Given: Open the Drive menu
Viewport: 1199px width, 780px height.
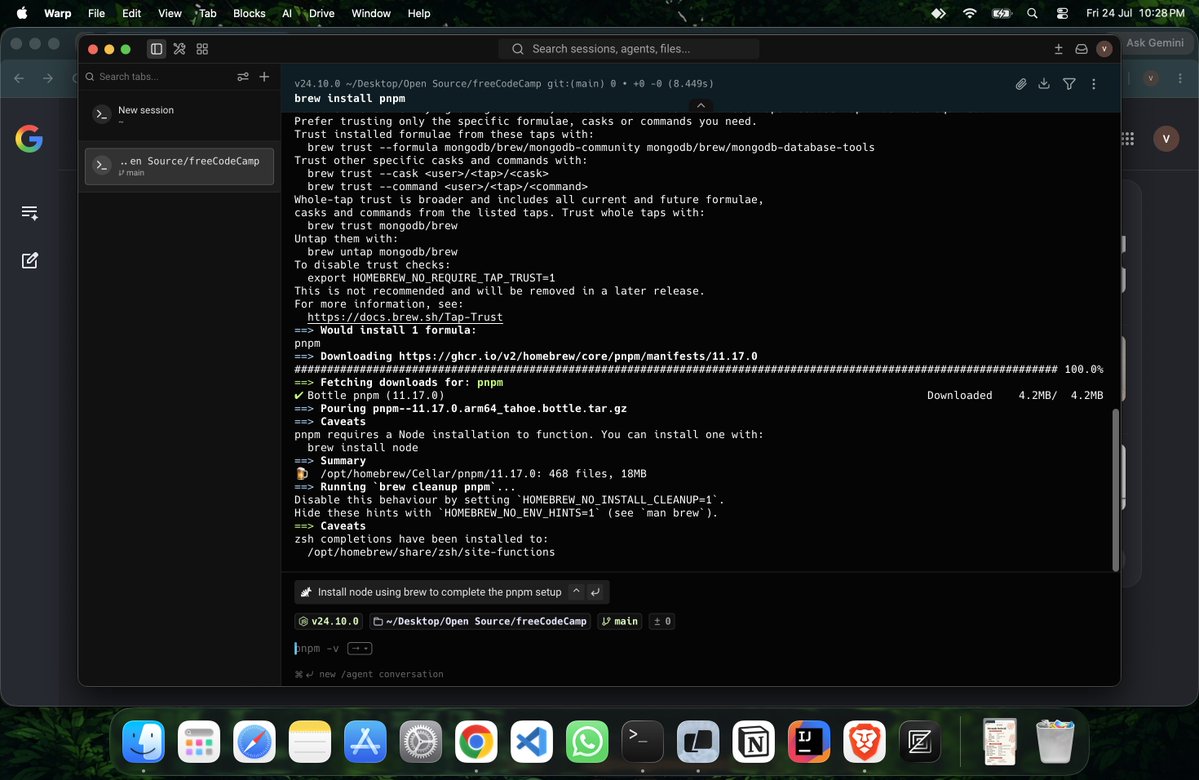Looking at the screenshot, I should [x=322, y=13].
